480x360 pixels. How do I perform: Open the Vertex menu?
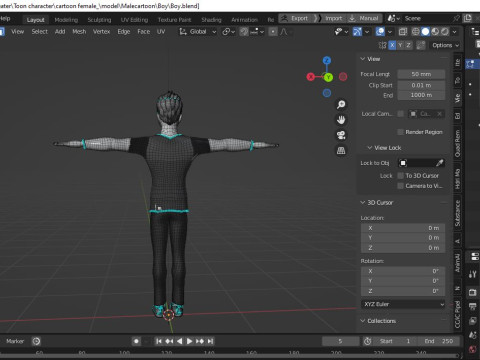click(101, 32)
